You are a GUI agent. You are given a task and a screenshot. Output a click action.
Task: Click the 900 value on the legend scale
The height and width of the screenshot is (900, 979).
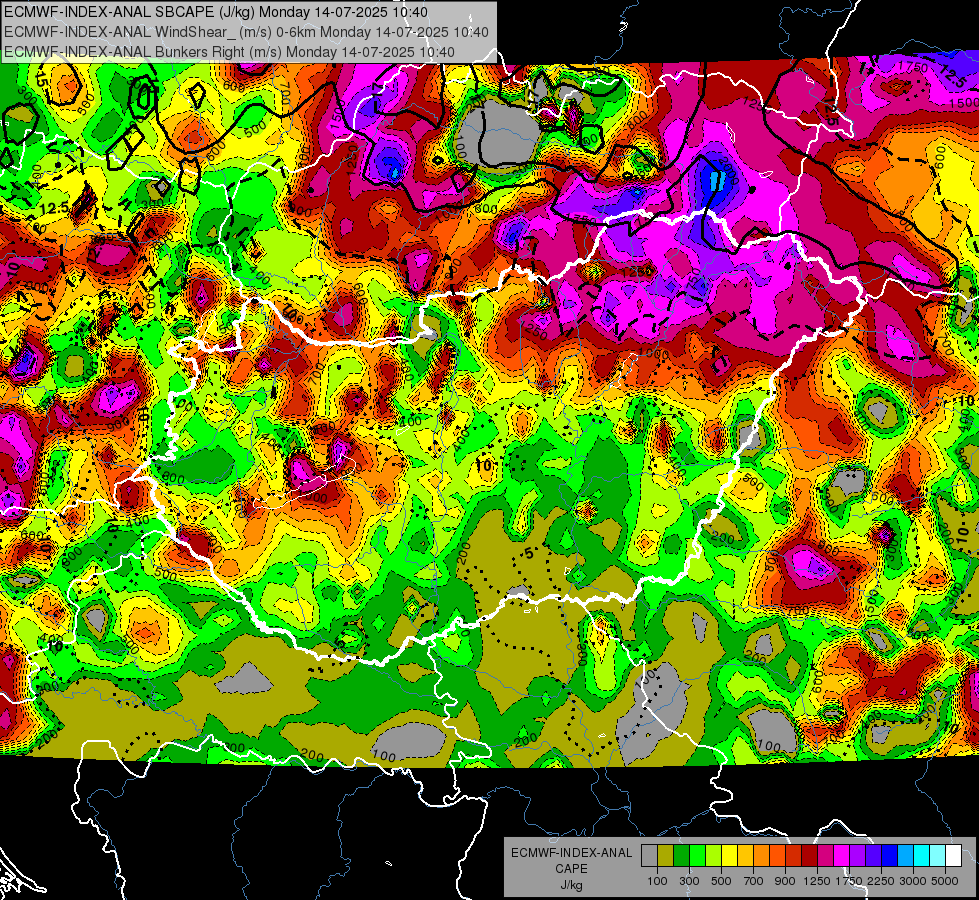click(x=785, y=881)
